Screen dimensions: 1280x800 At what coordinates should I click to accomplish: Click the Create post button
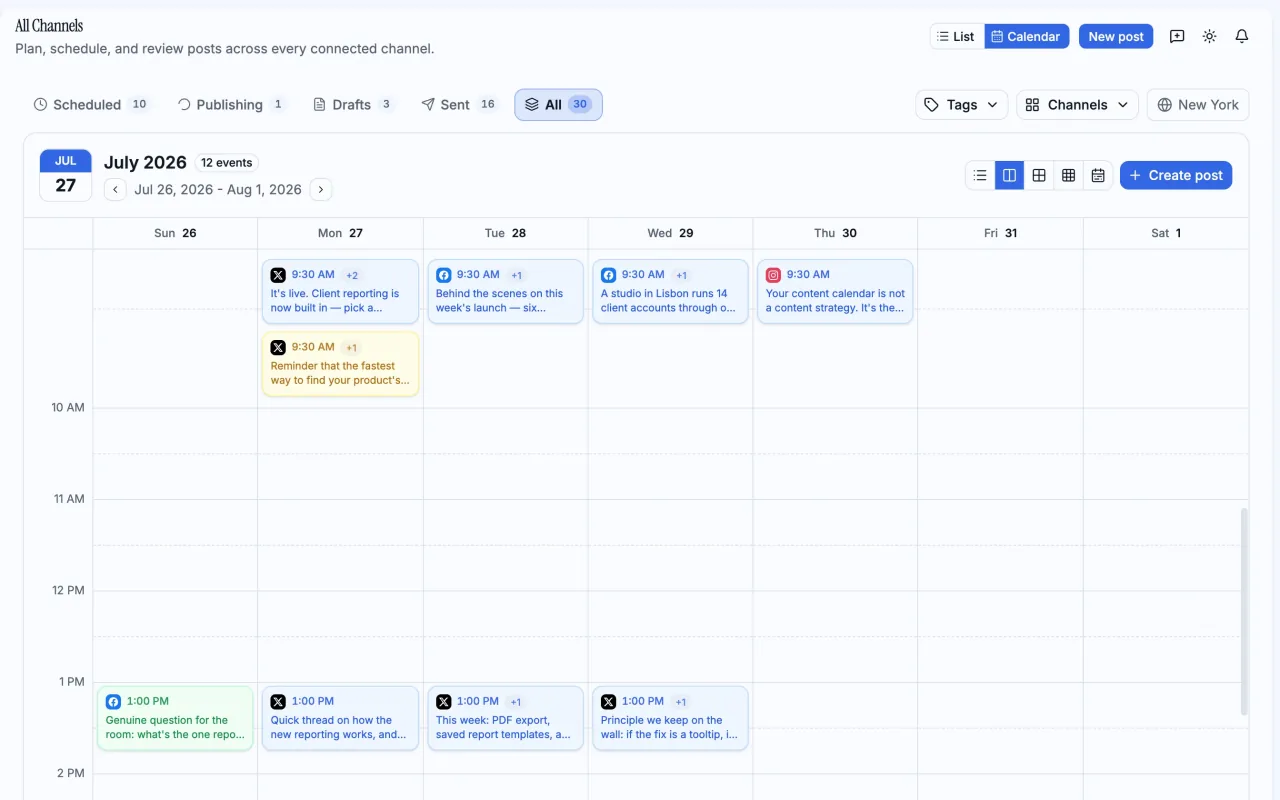[1176, 175]
